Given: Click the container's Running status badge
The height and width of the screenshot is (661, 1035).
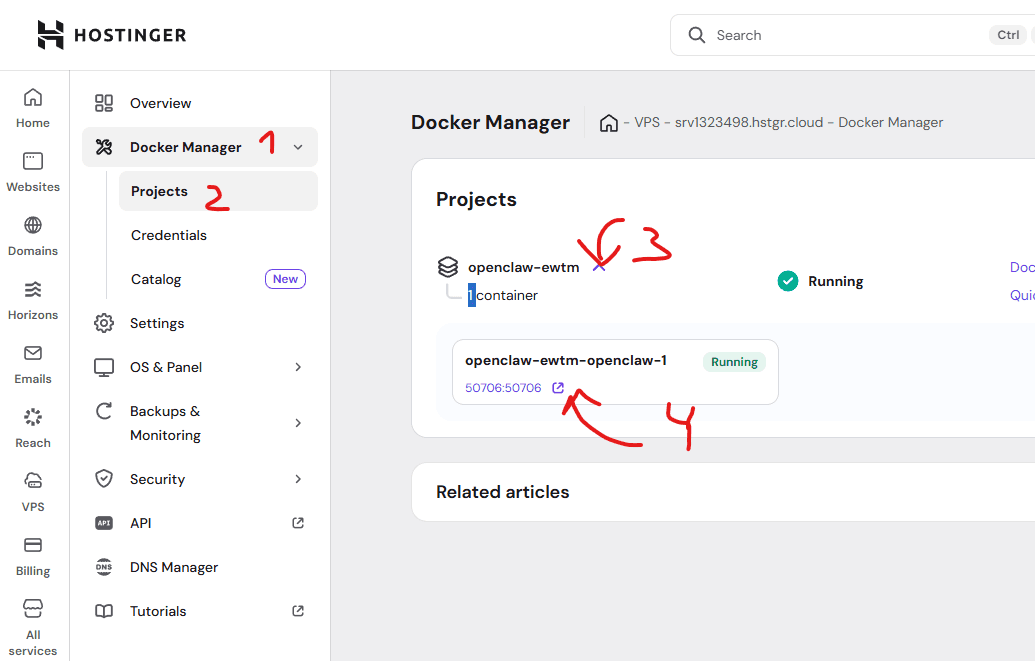Looking at the screenshot, I should [x=734, y=362].
